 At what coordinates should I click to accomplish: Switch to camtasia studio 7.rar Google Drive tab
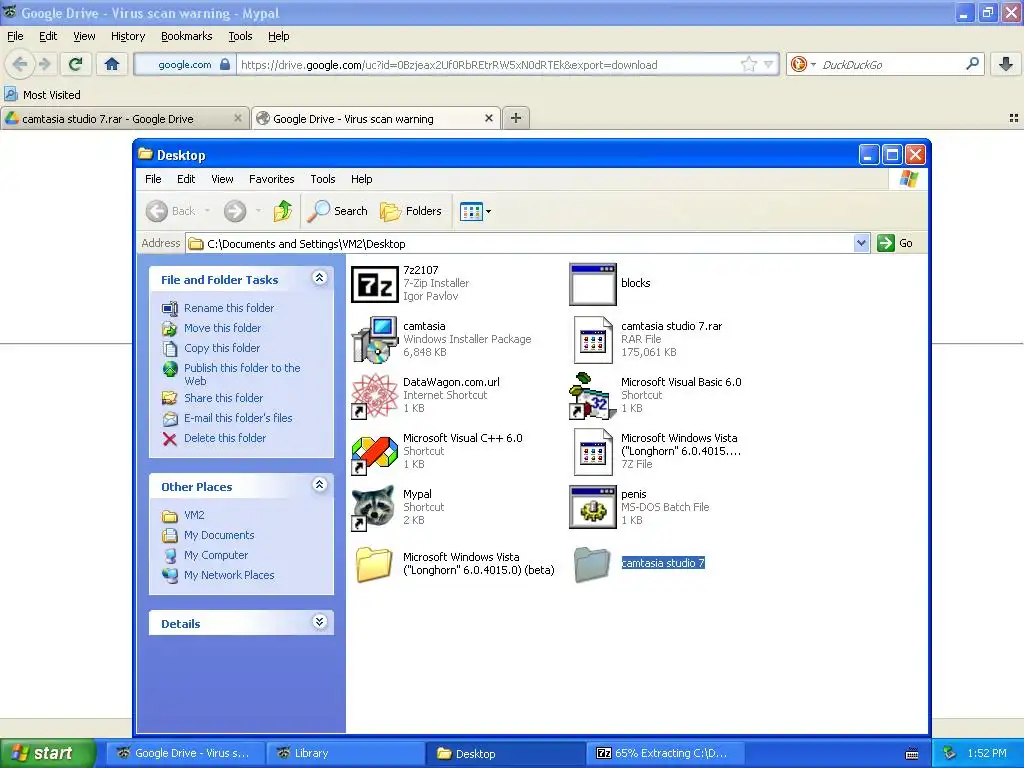[124, 119]
